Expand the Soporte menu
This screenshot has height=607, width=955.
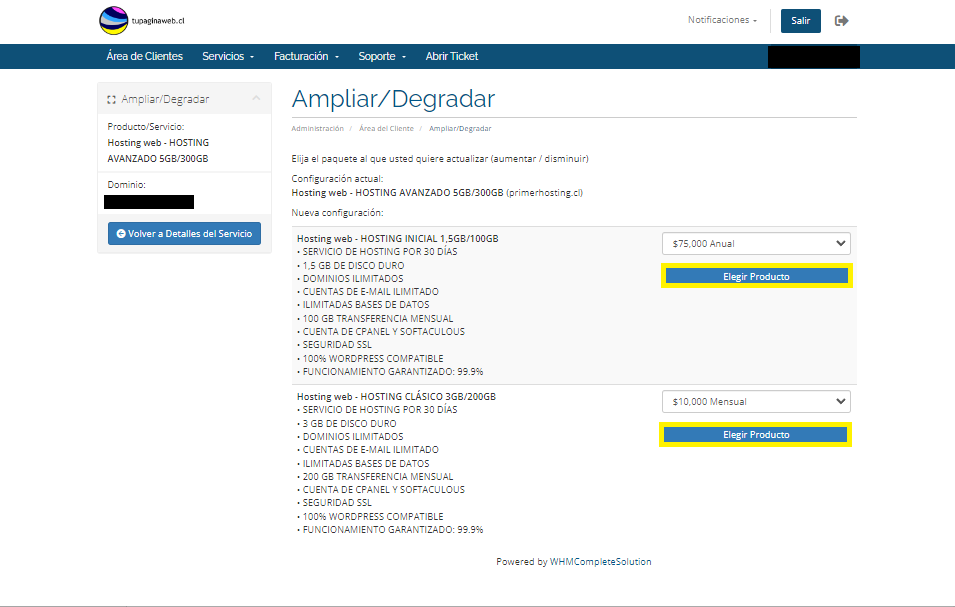click(x=382, y=56)
